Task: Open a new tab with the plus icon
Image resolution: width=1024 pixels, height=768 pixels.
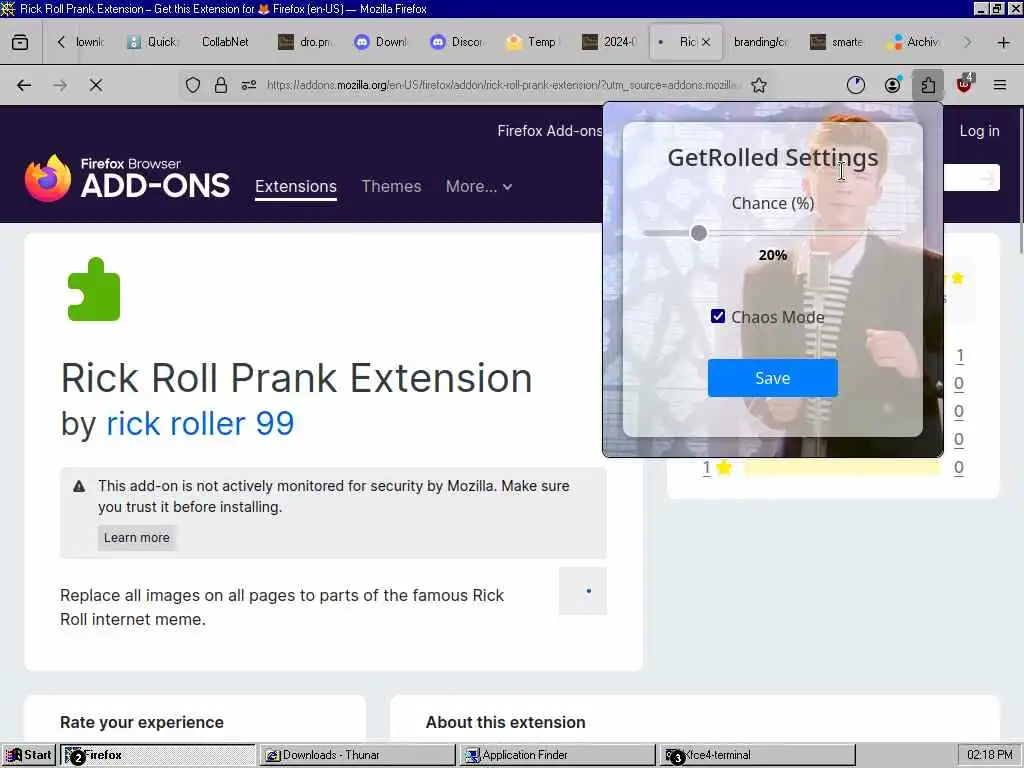Action: [x=1004, y=42]
